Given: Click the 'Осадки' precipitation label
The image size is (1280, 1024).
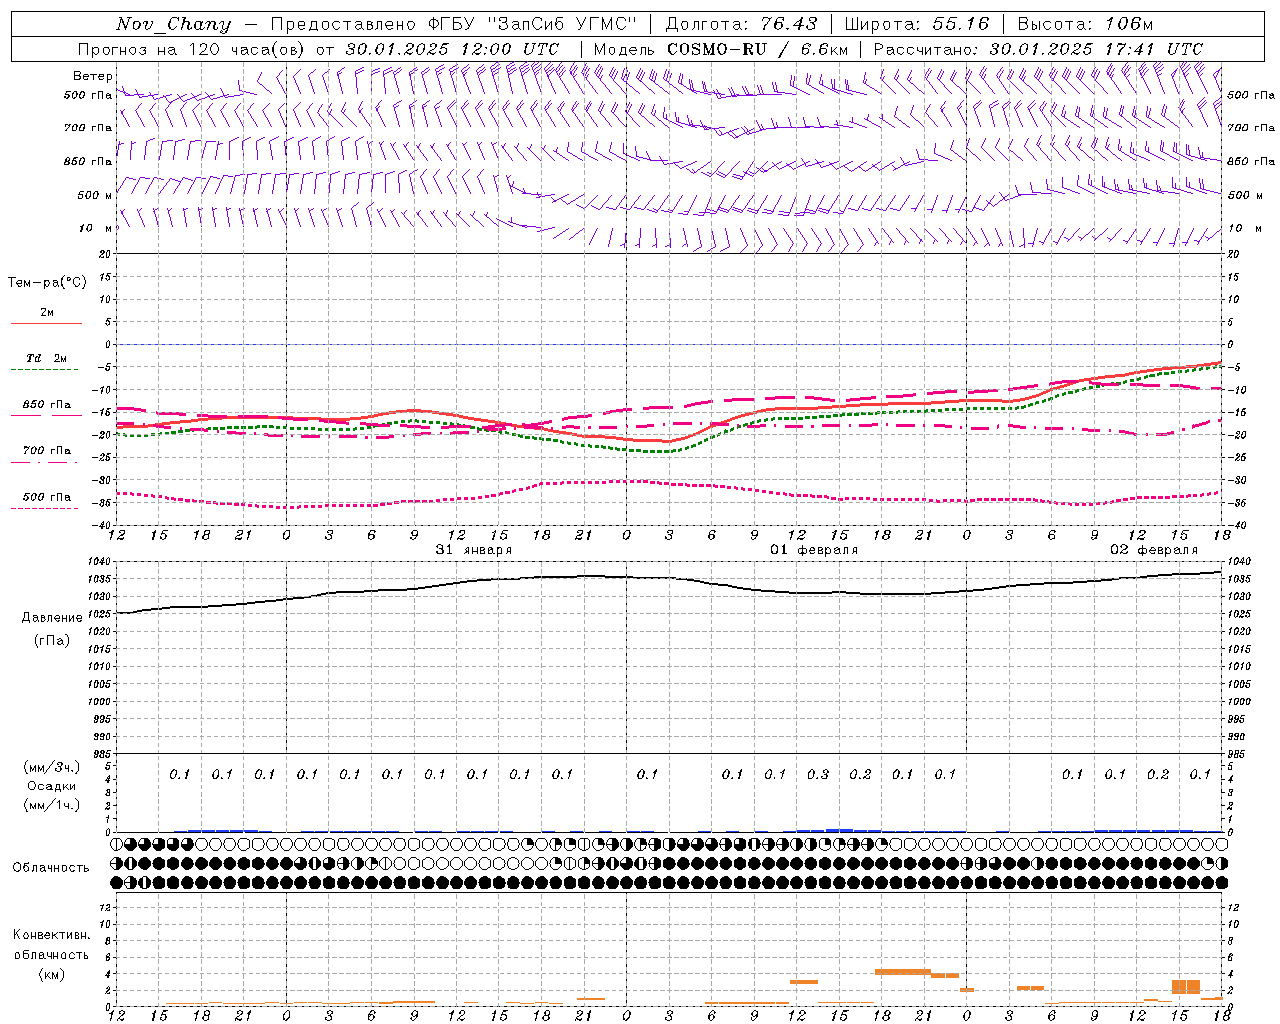Looking at the screenshot, I should point(52,786).
